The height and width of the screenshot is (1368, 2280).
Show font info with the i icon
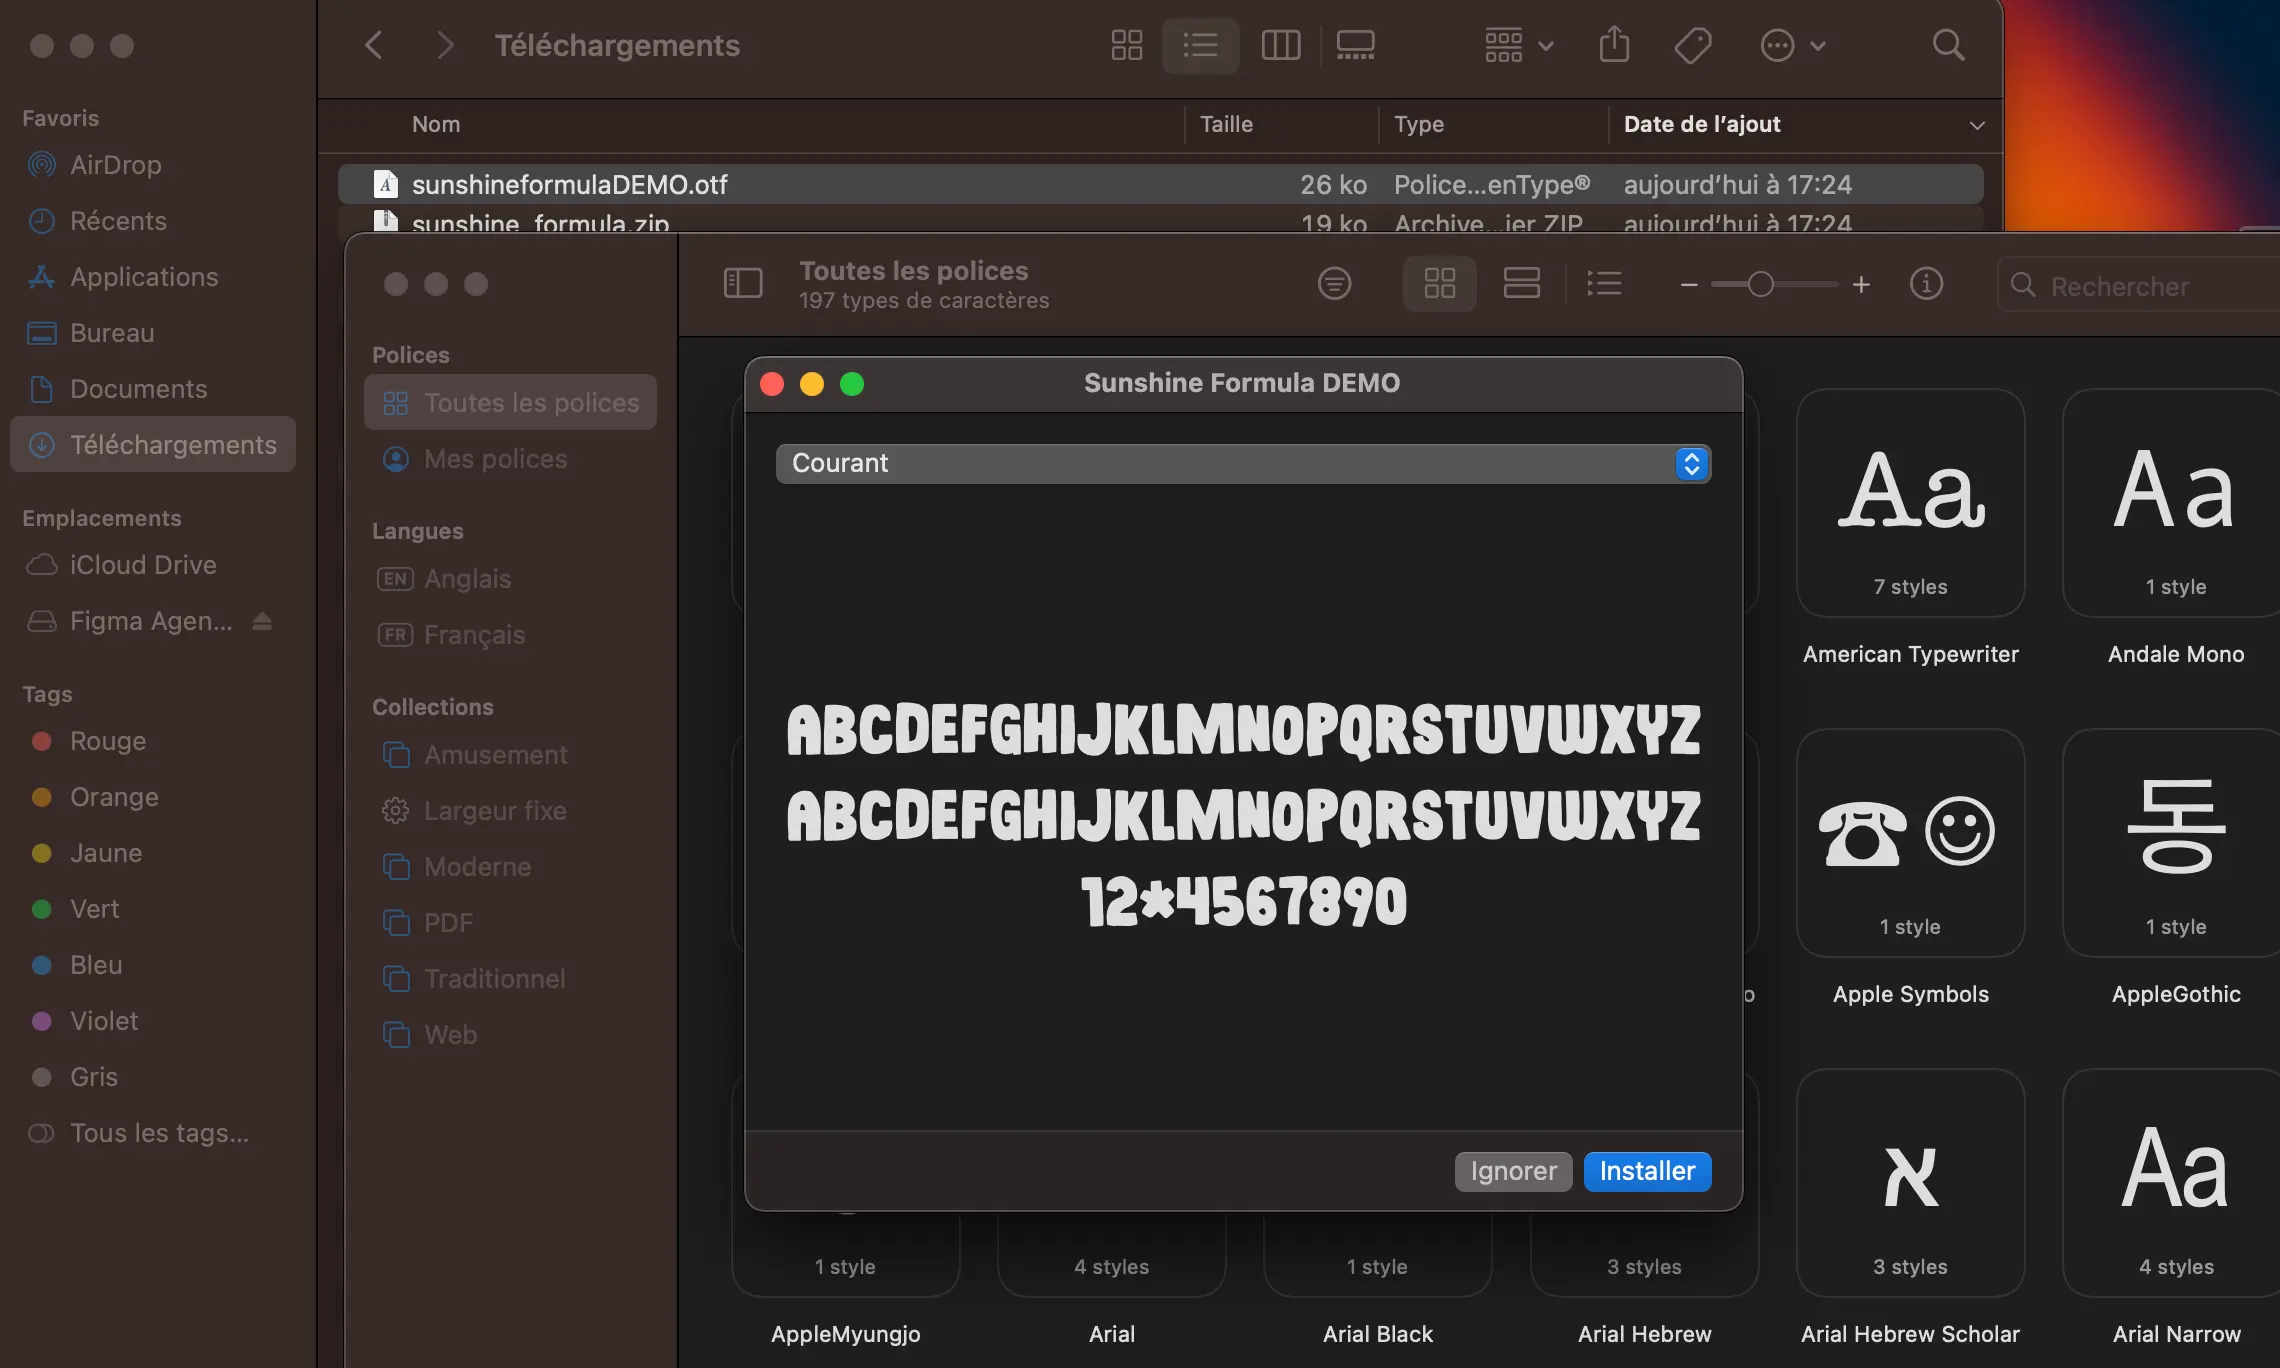1926,284
